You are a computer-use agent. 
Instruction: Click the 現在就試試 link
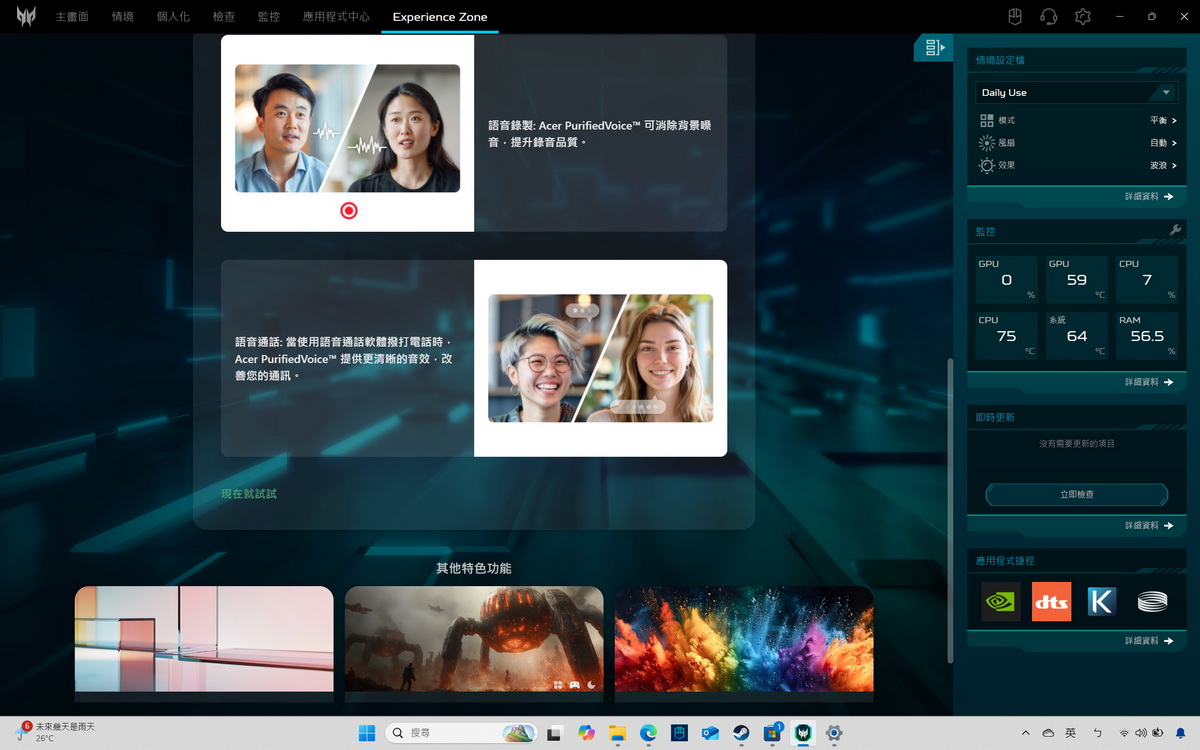click(x=249, y=494)
